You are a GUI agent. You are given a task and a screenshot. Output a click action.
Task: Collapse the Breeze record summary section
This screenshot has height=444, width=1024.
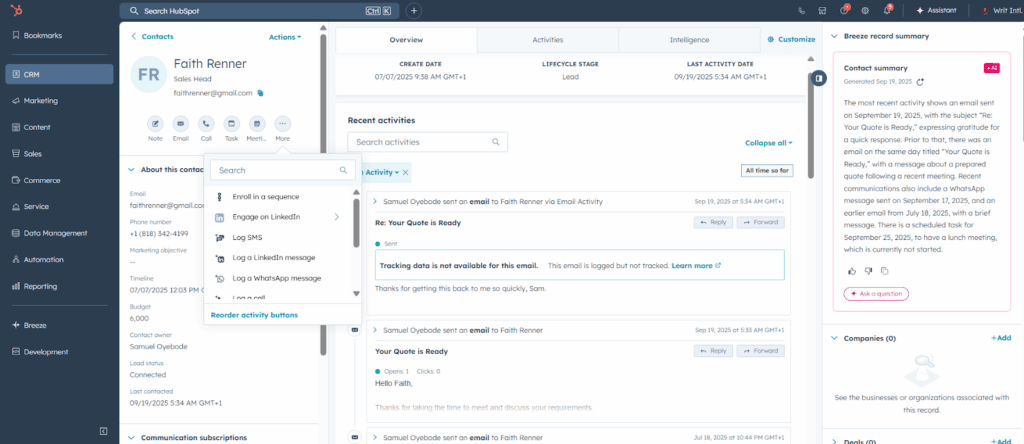(834, 36)
